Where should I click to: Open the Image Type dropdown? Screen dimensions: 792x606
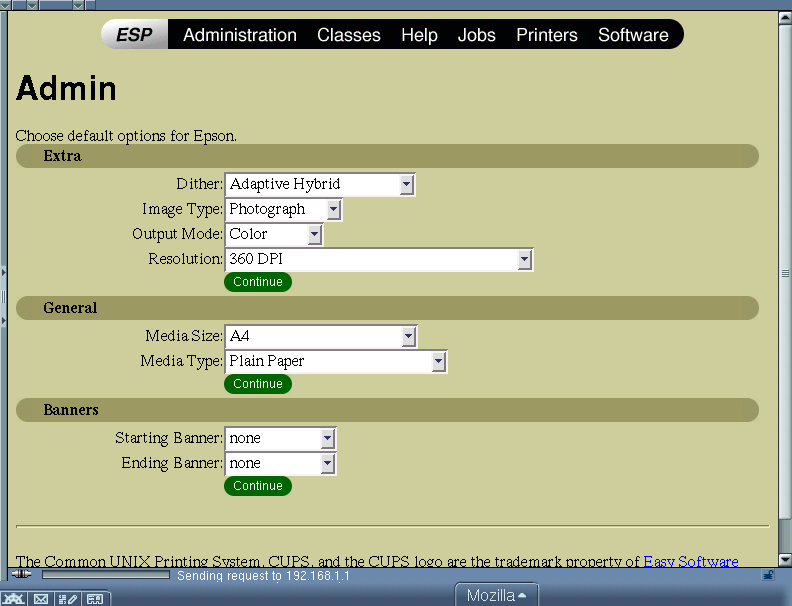tap(283, 209)
